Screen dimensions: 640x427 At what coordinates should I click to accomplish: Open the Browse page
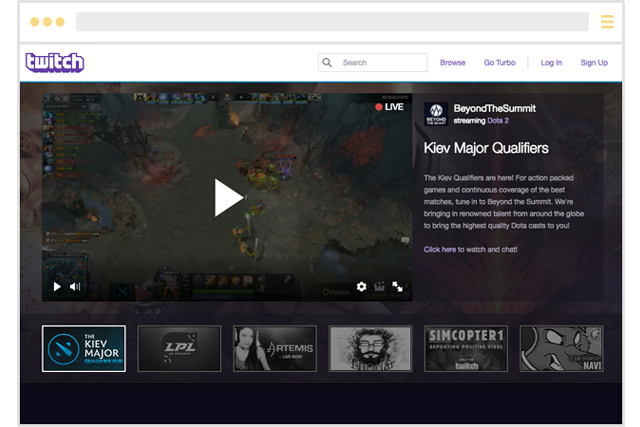coord(452,62)
